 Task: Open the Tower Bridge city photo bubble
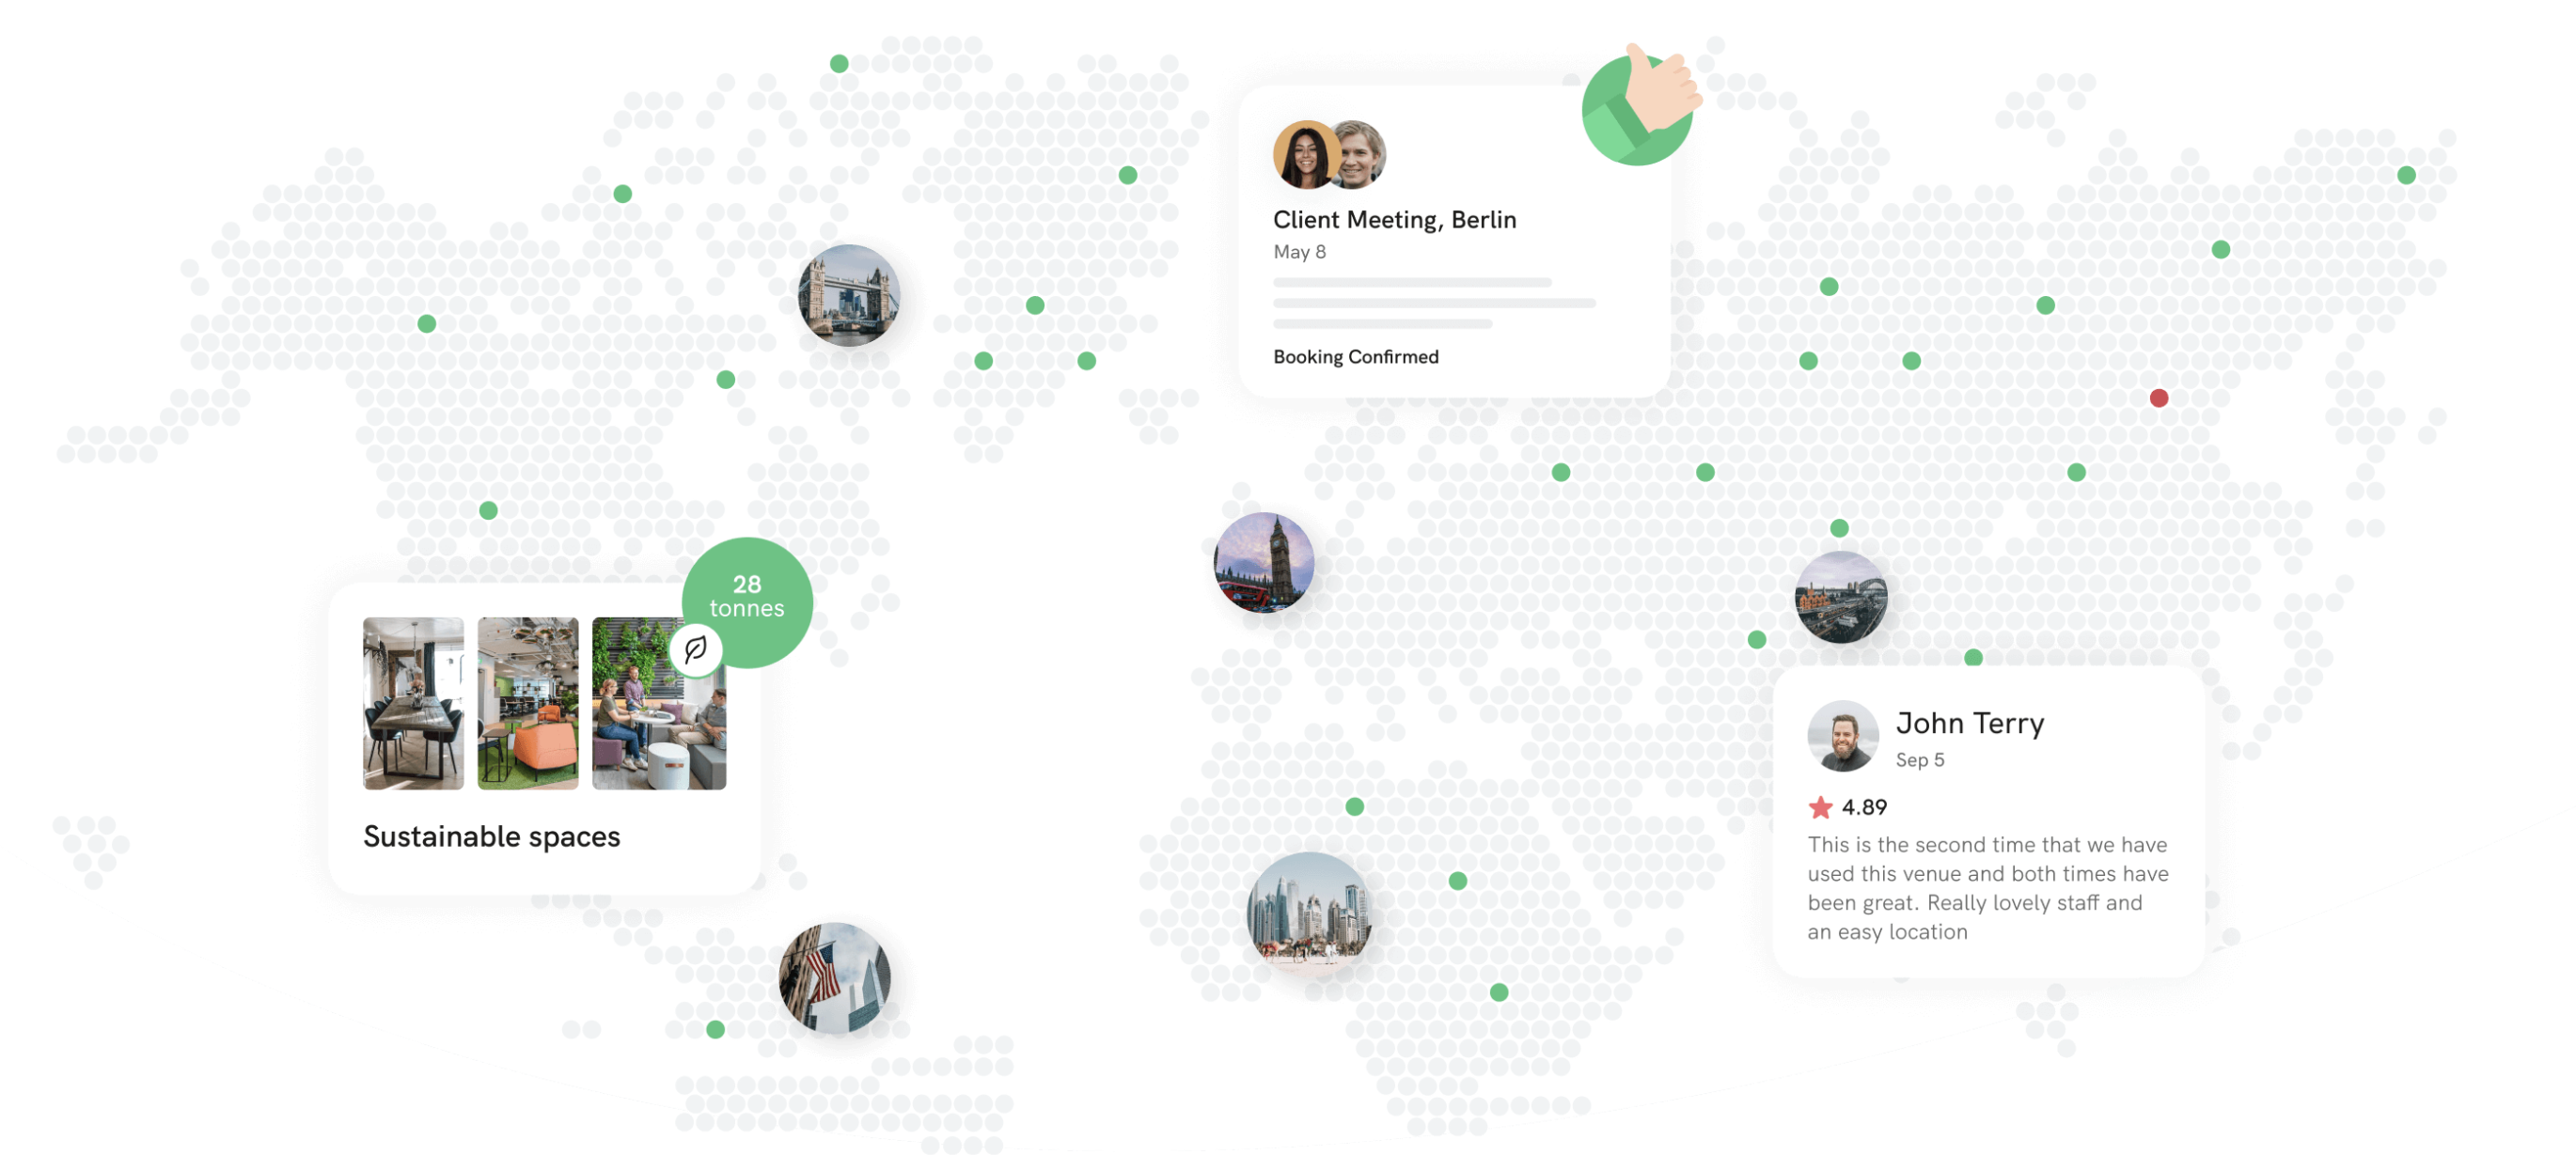pos(849,295)
